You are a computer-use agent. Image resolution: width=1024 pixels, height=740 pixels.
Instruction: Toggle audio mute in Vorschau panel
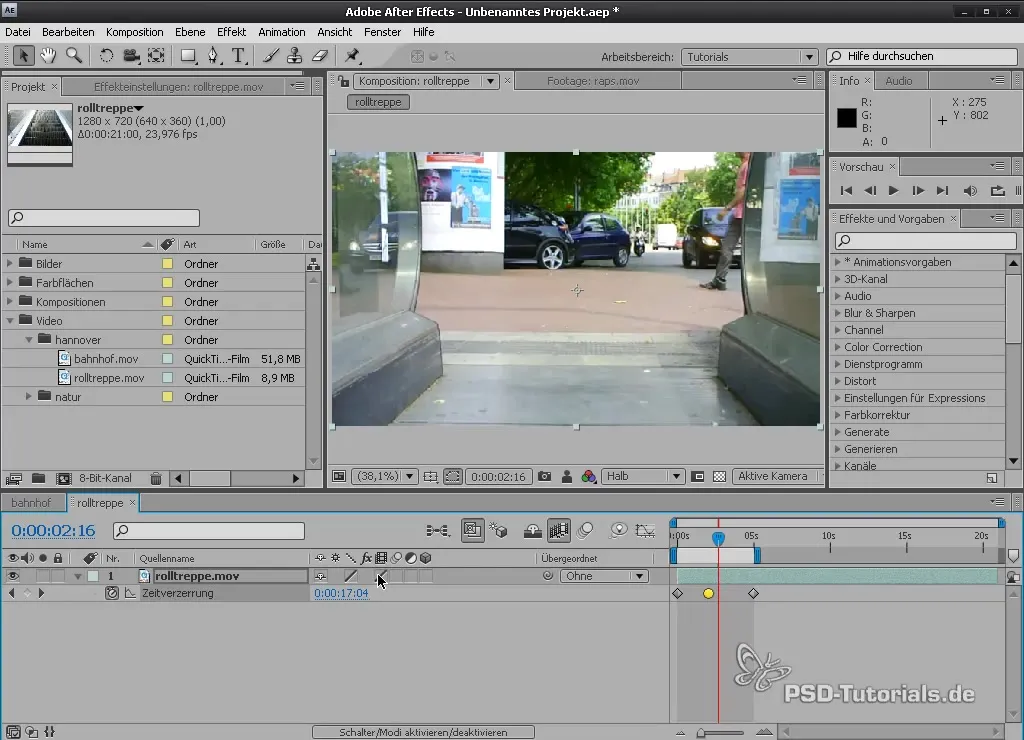(x=970, y=191)
